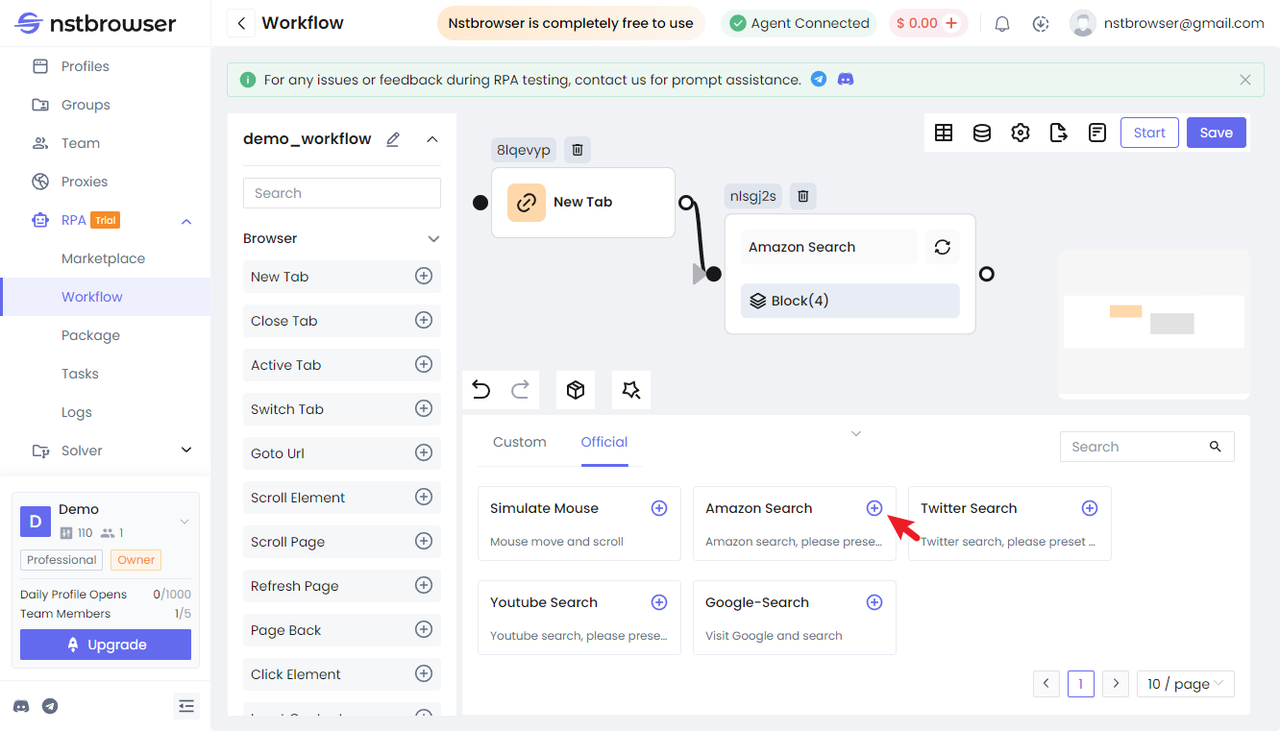
Task: Add Scroll Page node with plus icon
Action: (424, 541)
